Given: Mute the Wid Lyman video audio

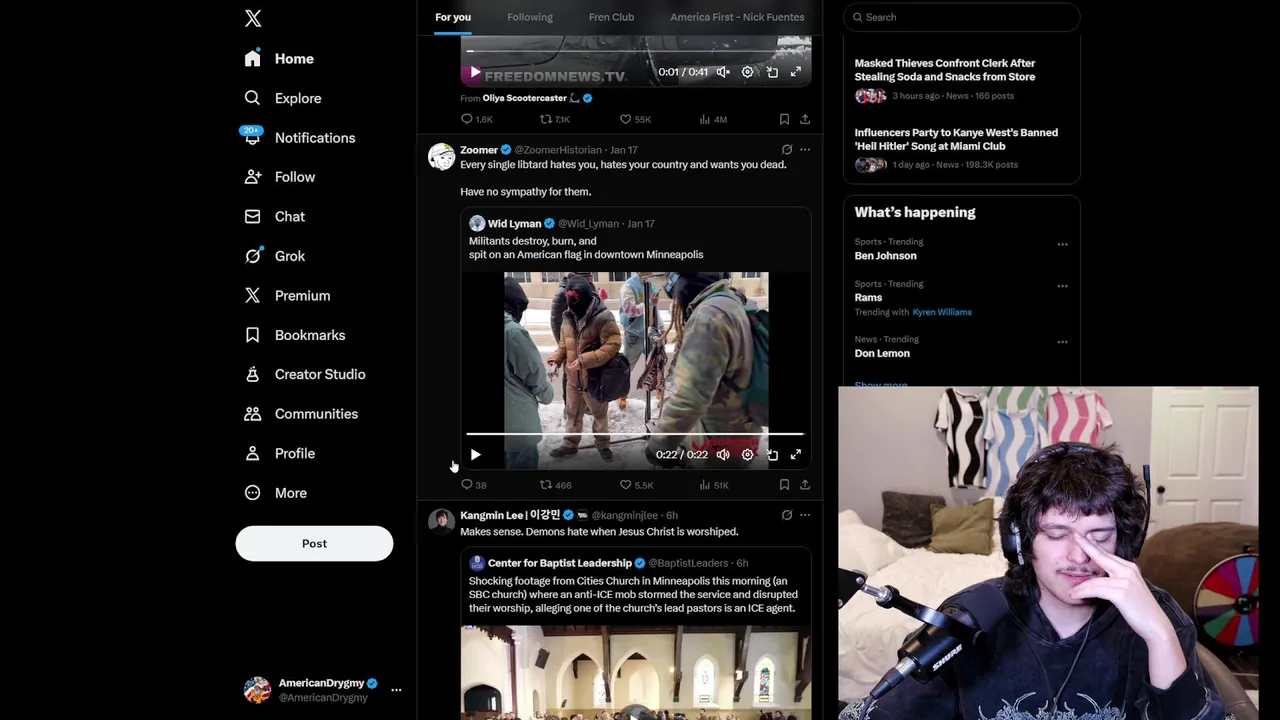Looking at the screenshot, I should click(x=723, y=455).
